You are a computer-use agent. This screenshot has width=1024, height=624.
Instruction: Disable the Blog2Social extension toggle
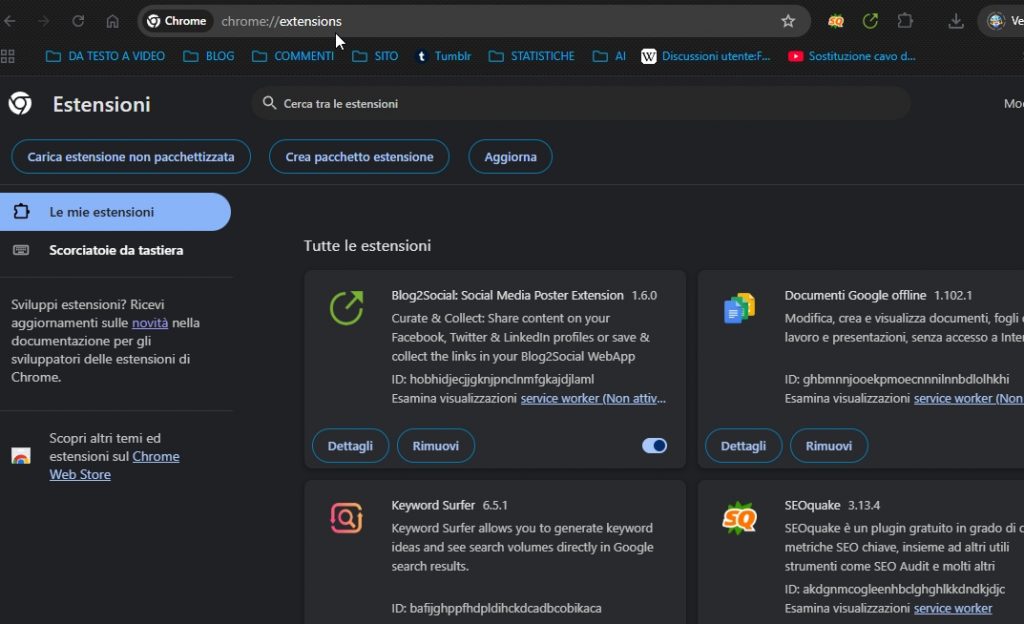654,446
